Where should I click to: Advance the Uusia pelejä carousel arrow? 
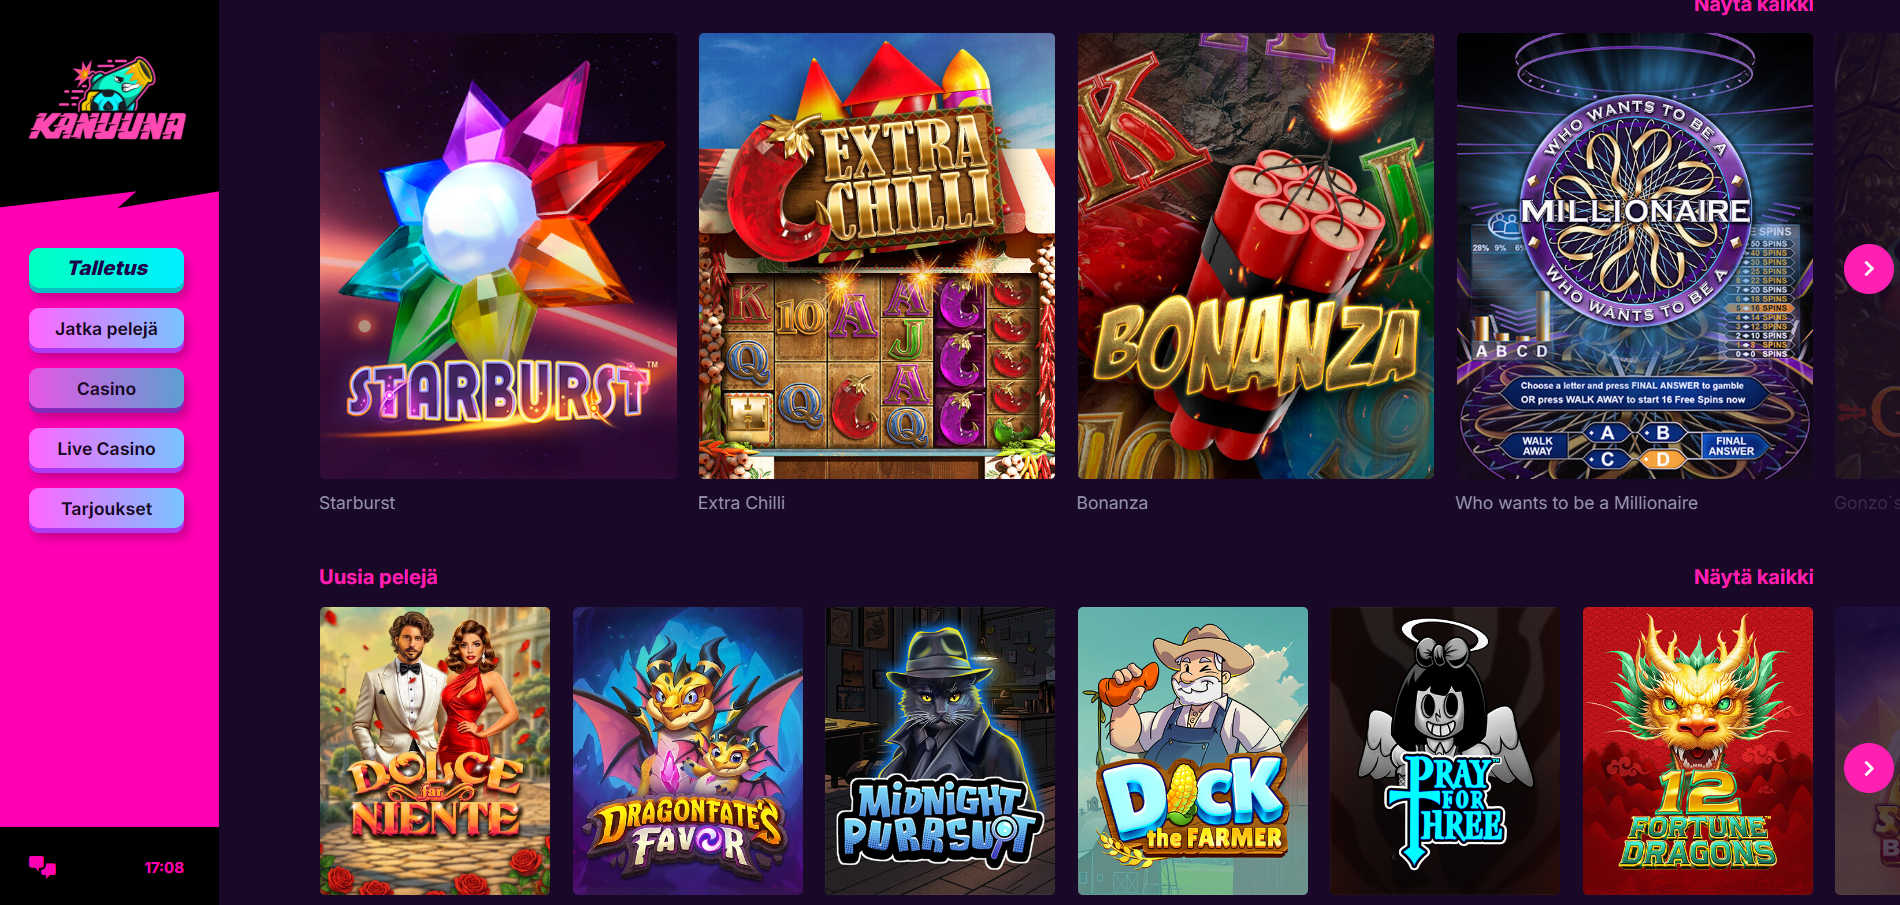pyautogui.click(x=1868, y=769)
